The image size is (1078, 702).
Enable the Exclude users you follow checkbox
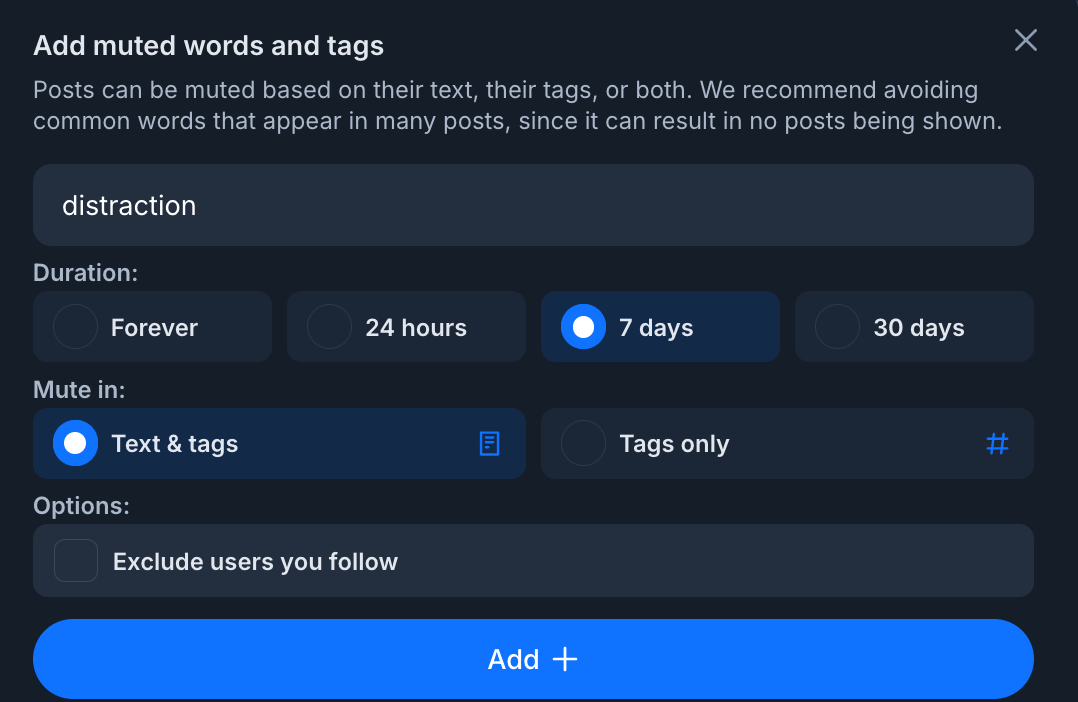(76, 561)
